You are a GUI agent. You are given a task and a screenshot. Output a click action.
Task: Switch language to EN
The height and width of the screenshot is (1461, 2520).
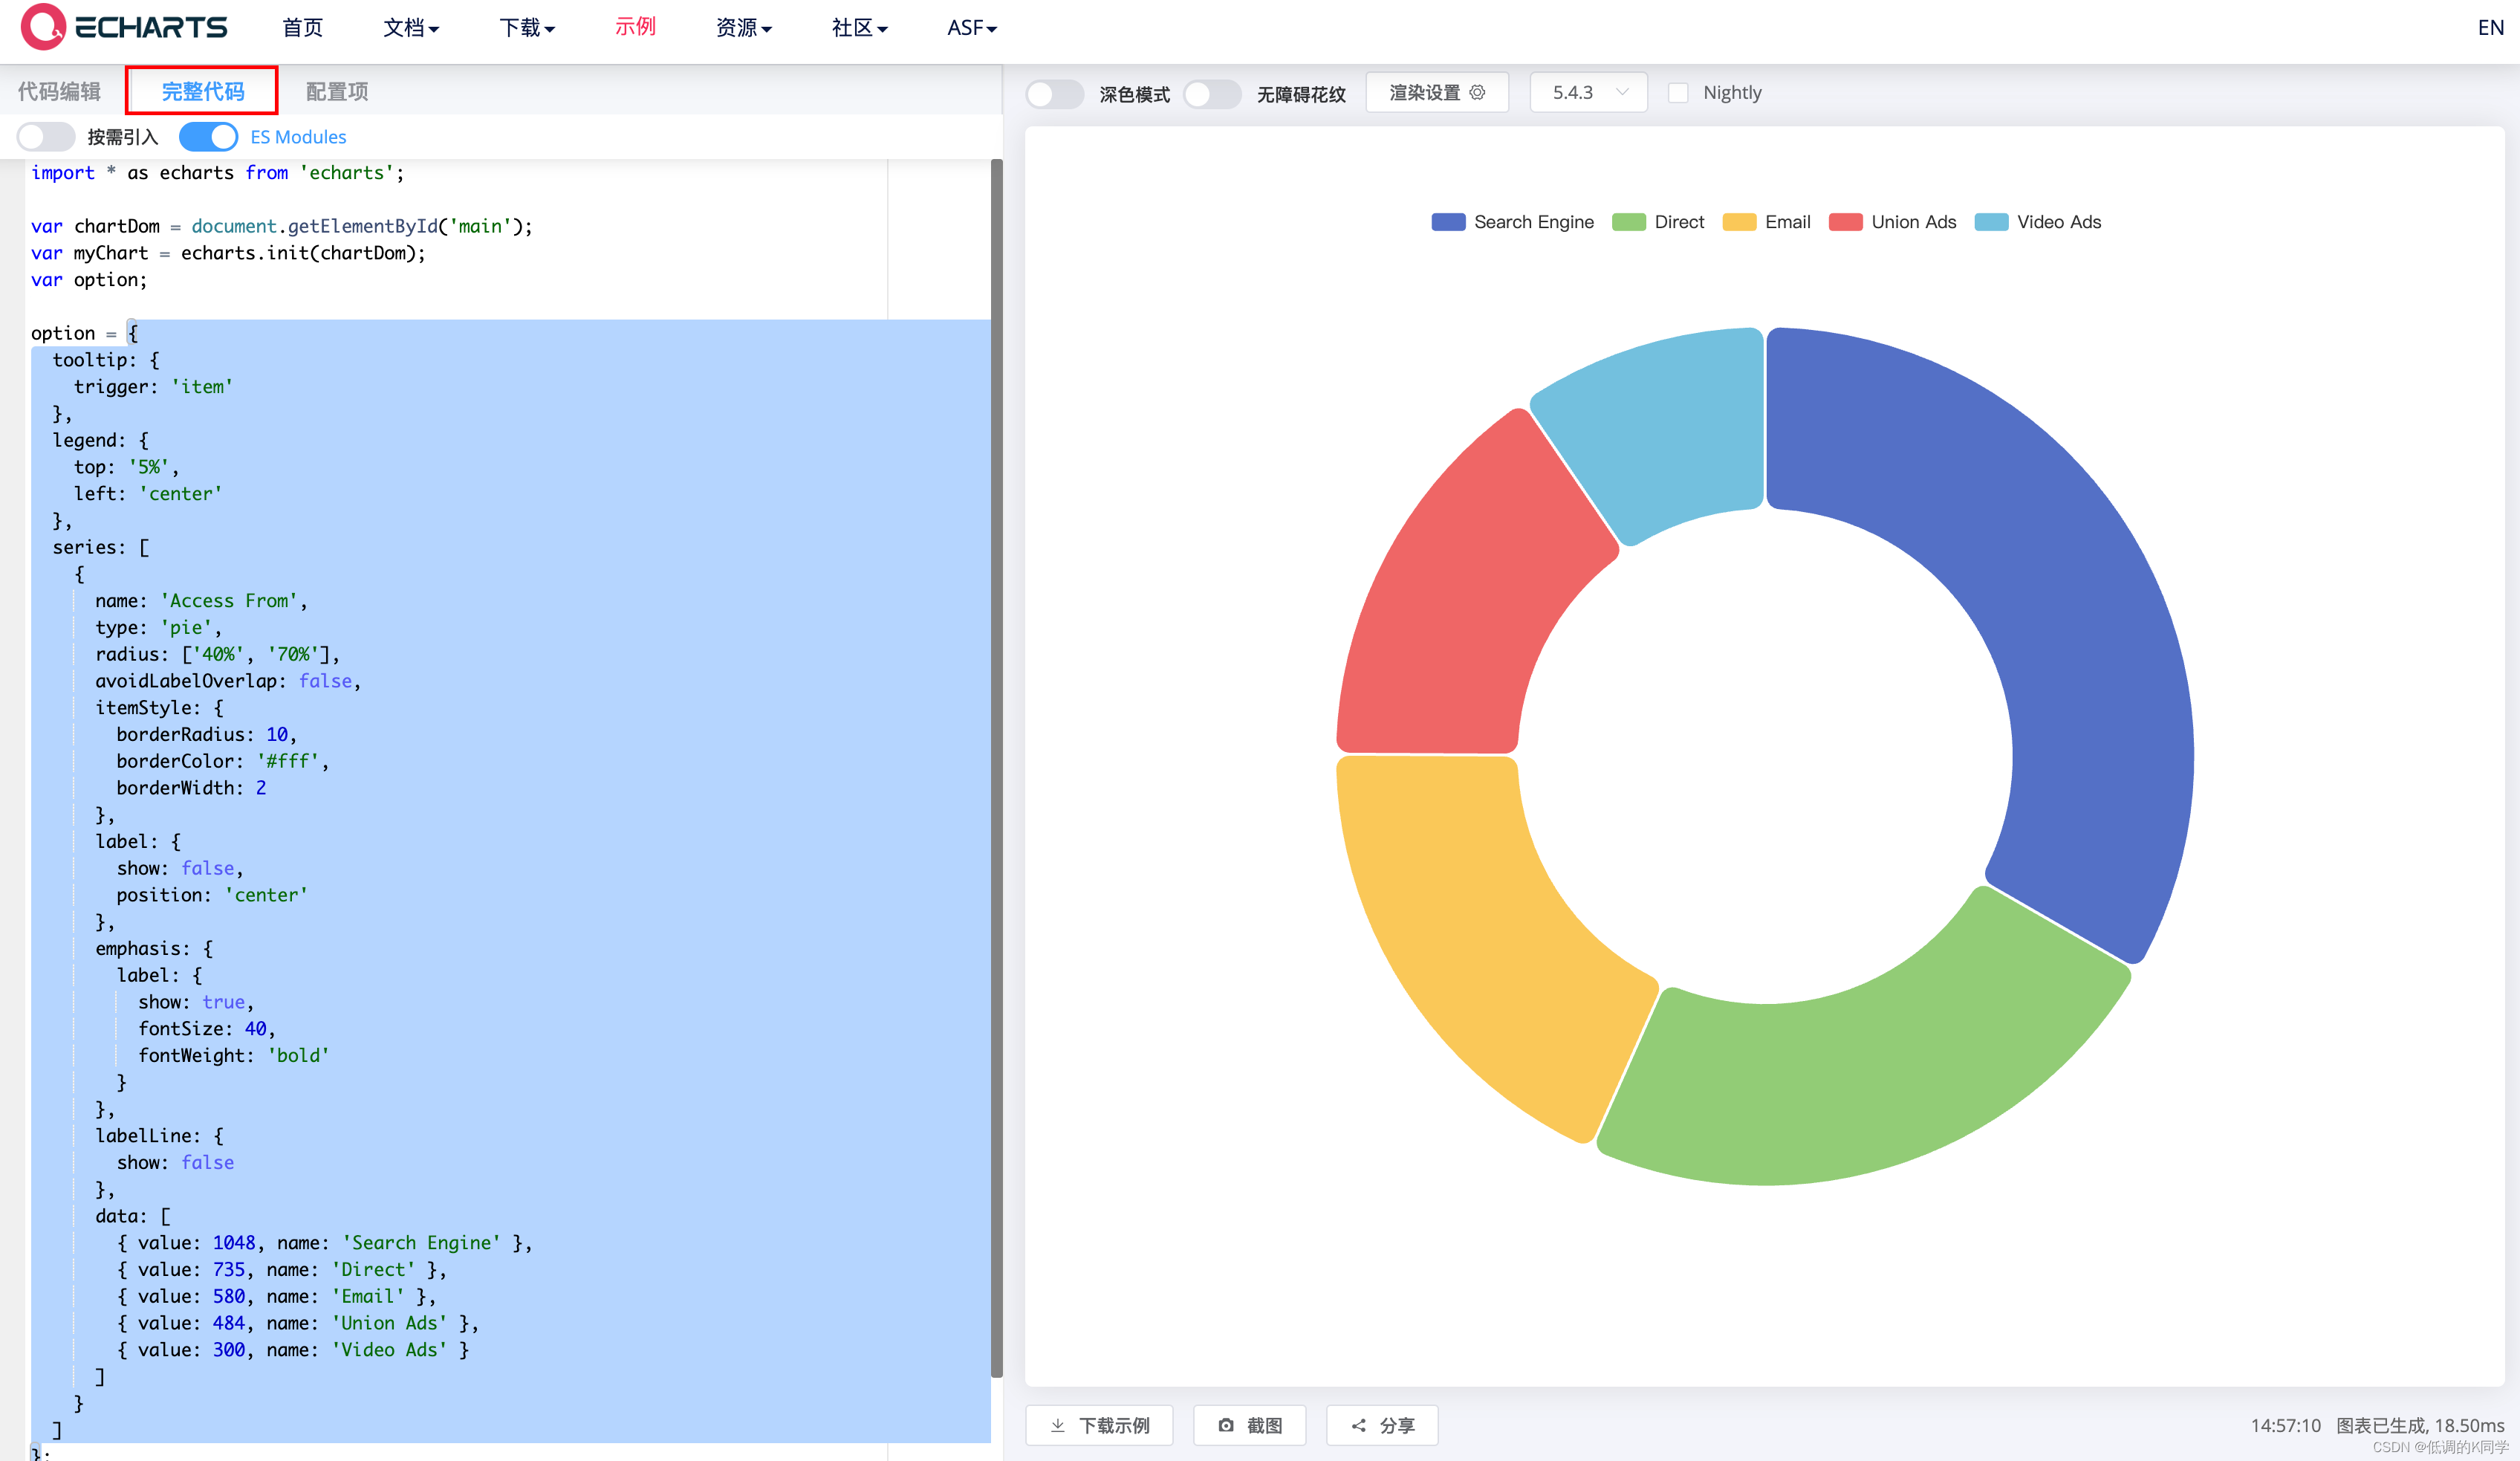[x=2490, y=27]
